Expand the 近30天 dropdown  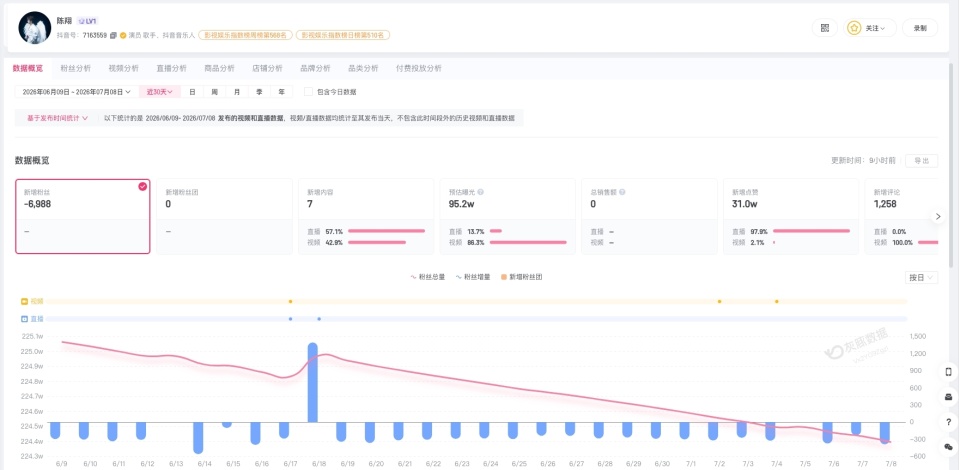[x=160, y=92]
